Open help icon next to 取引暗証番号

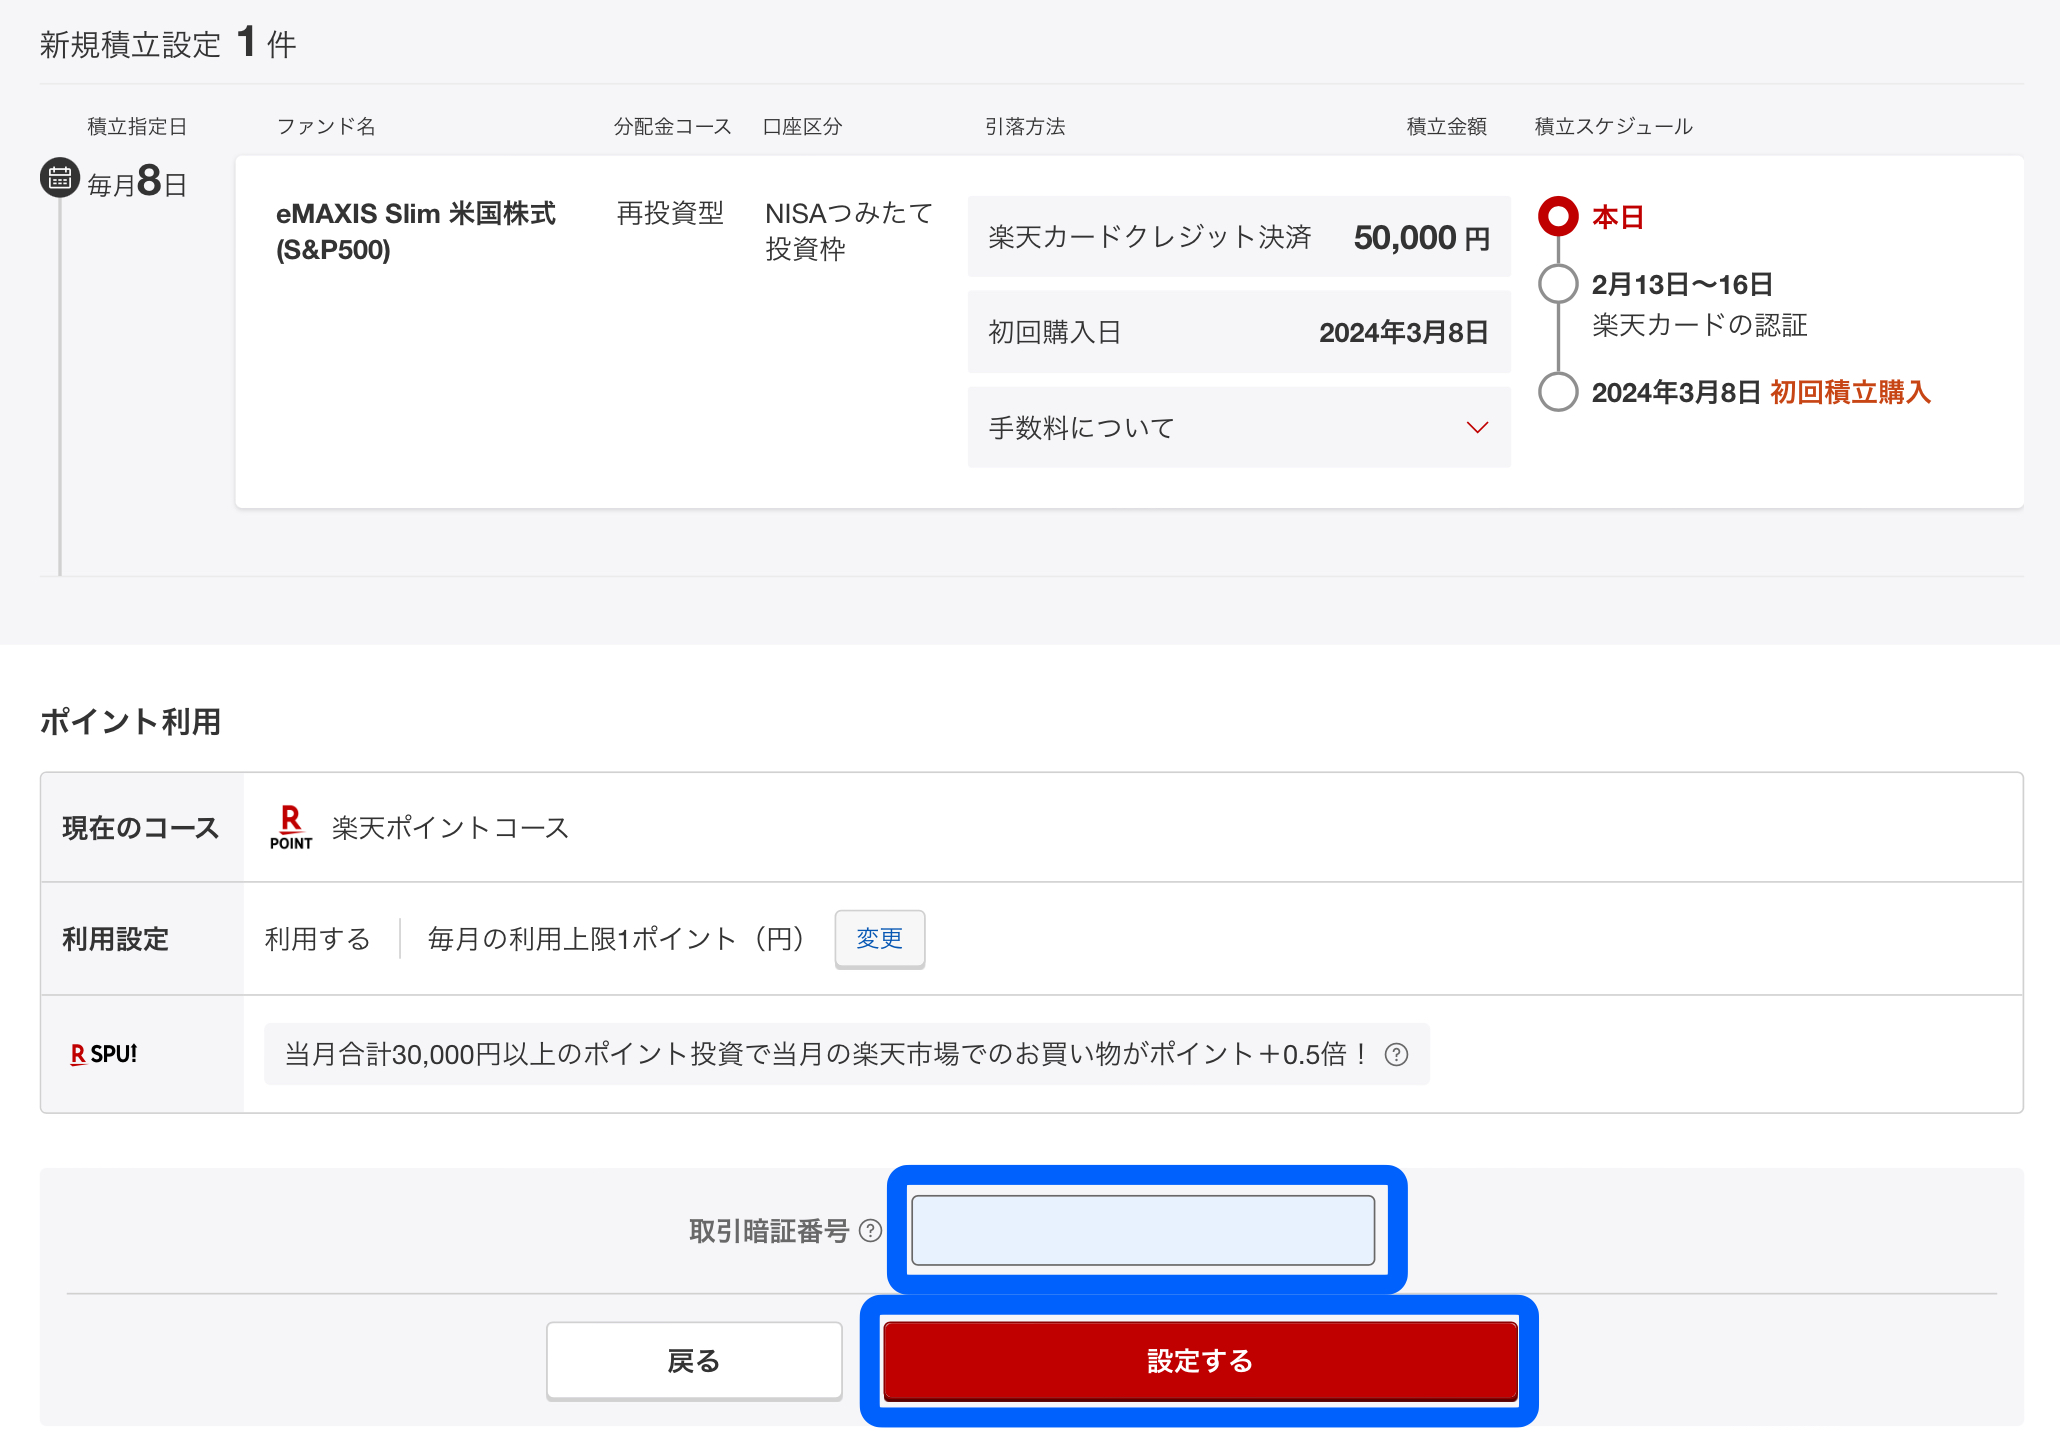pos(871,1230)
